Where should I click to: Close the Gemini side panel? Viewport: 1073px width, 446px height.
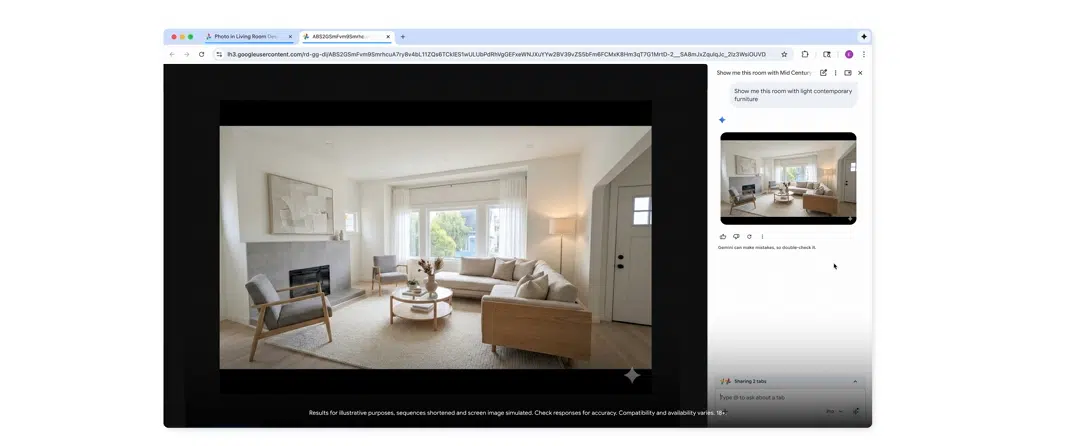860,73
